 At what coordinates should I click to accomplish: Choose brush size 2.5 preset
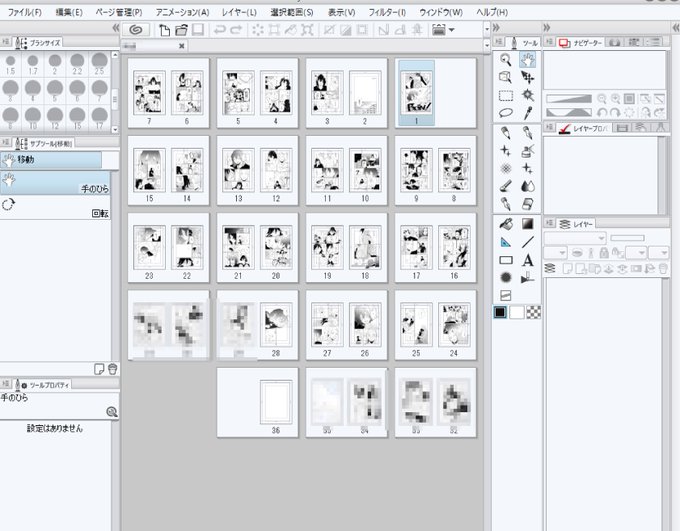tap(100, 65)
